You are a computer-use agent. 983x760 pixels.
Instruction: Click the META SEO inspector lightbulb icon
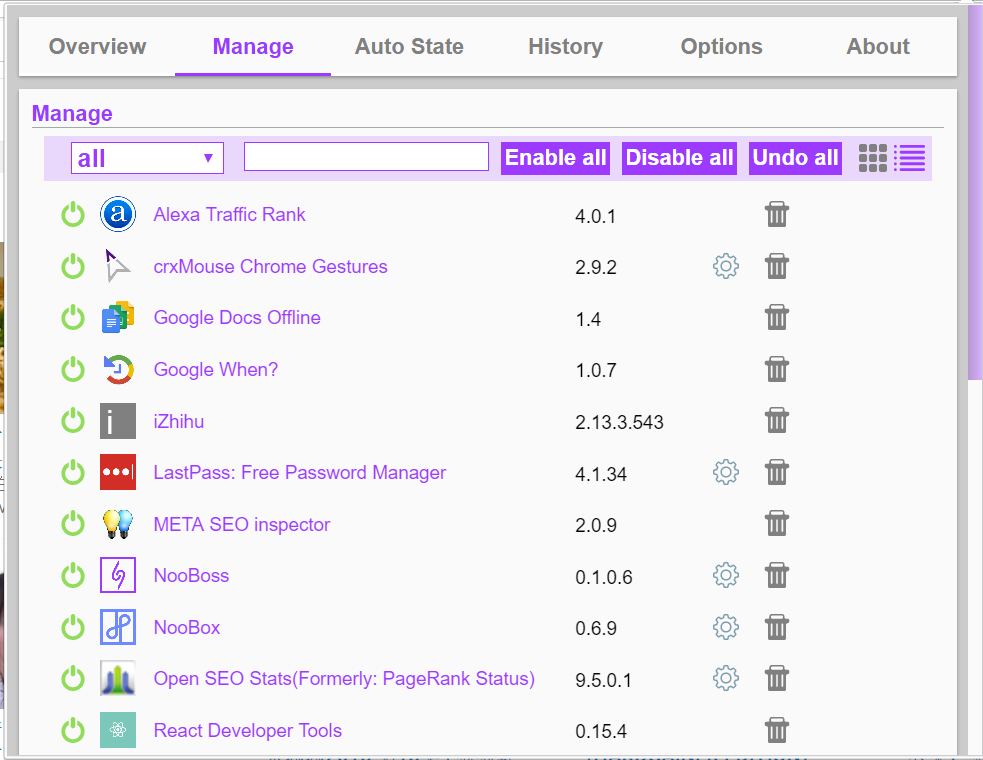(118, 524)
